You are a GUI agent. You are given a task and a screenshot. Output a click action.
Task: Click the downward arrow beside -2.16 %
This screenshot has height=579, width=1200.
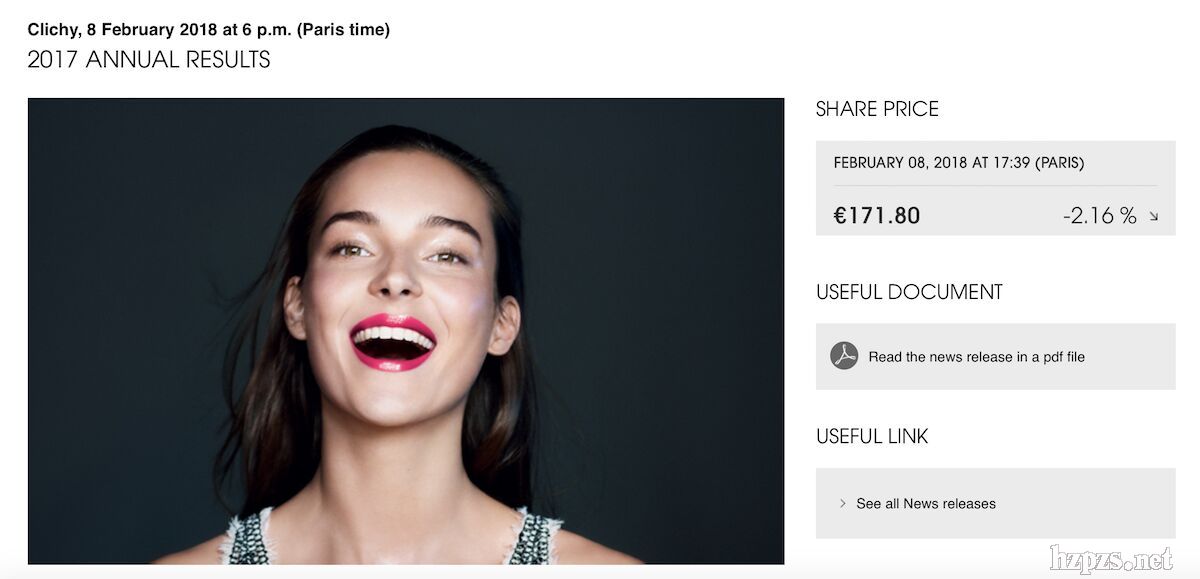coord(1153,216)
